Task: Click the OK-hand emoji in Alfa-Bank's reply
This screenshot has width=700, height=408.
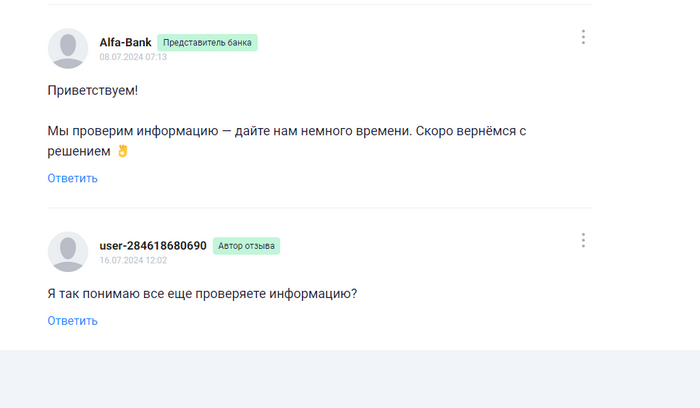Action: tap(124, 151)
